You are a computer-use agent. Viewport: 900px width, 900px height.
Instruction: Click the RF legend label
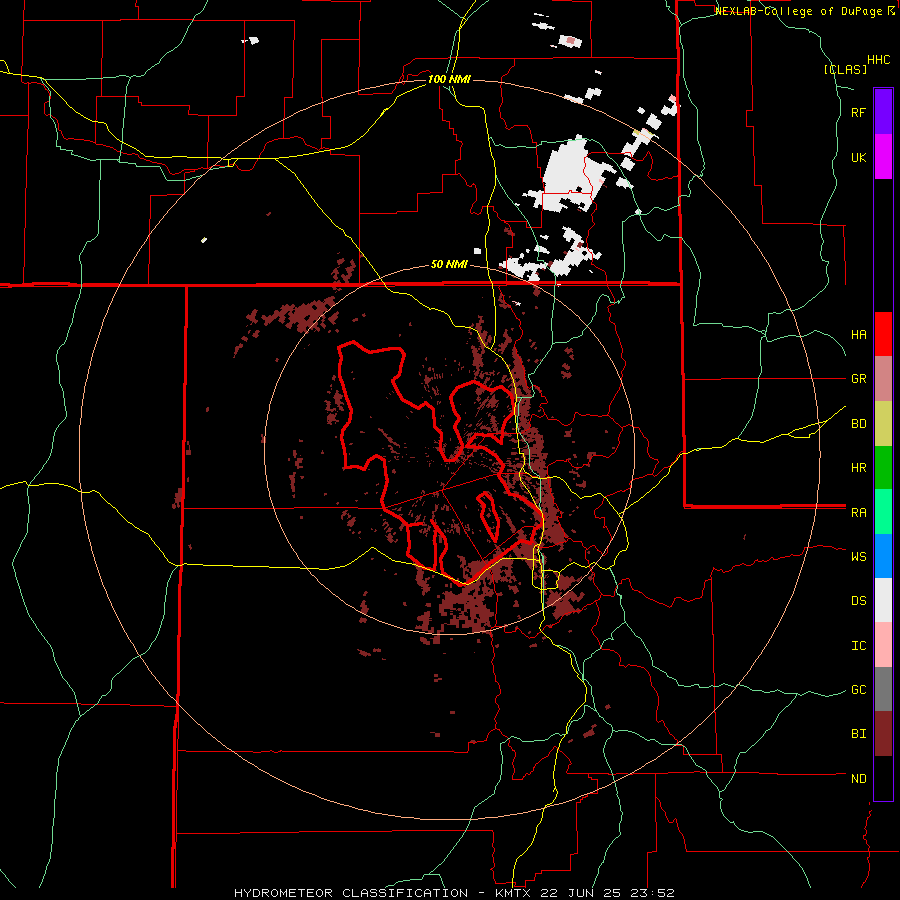coord(858,112)
